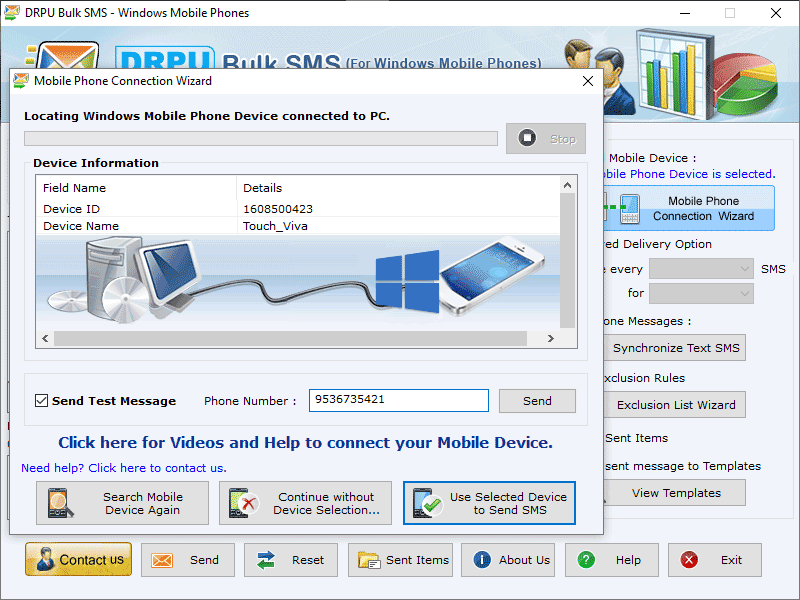Click the Stop control to halt device search

click(546, 138)
